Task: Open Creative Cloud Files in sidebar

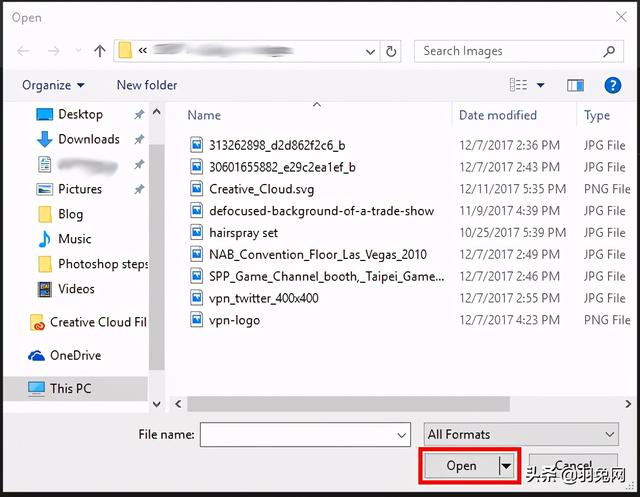Action: [x=97, y=322]
